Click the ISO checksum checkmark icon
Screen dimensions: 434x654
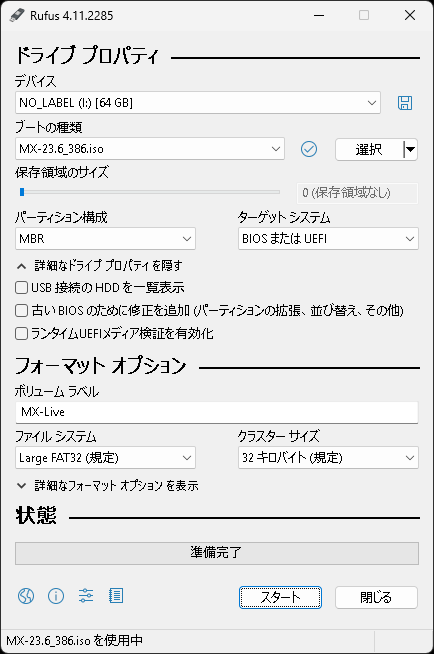[x=309, y=149]
